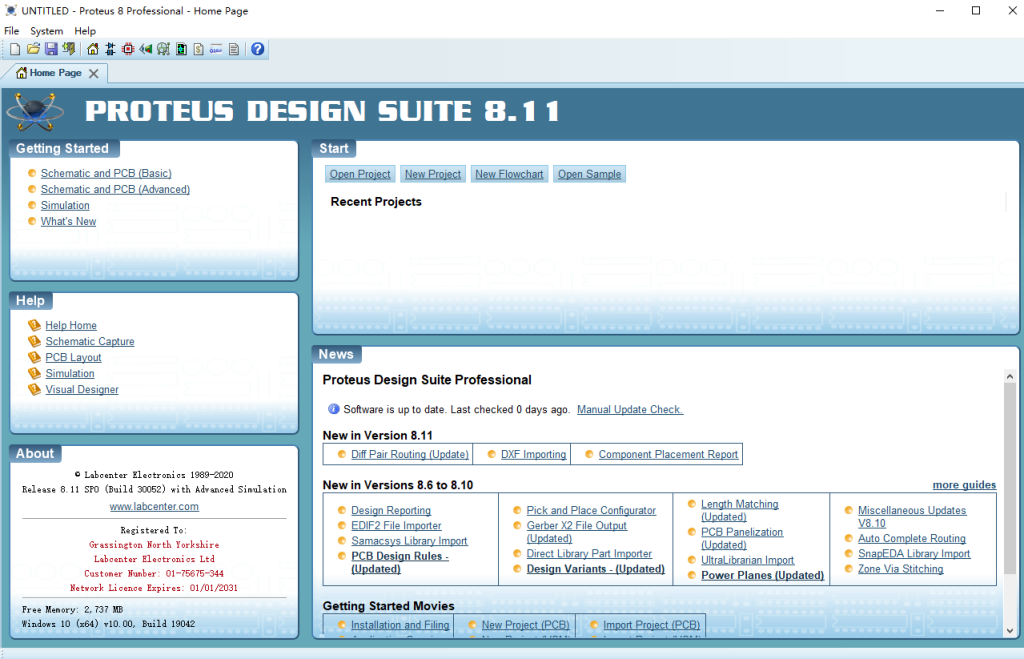Screen dimensions: 1024x659
Task: Open PCB Layout via the red chip icon
Action: coord(128,49)
